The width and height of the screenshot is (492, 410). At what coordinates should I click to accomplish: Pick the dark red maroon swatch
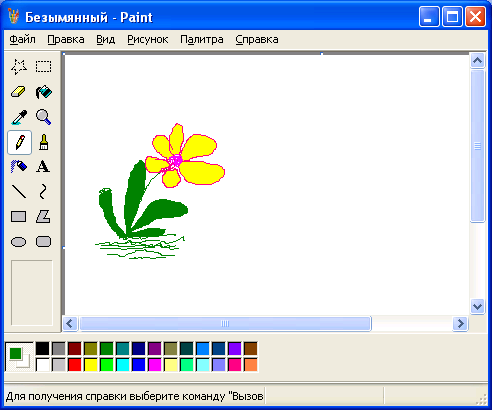[75, 349]
